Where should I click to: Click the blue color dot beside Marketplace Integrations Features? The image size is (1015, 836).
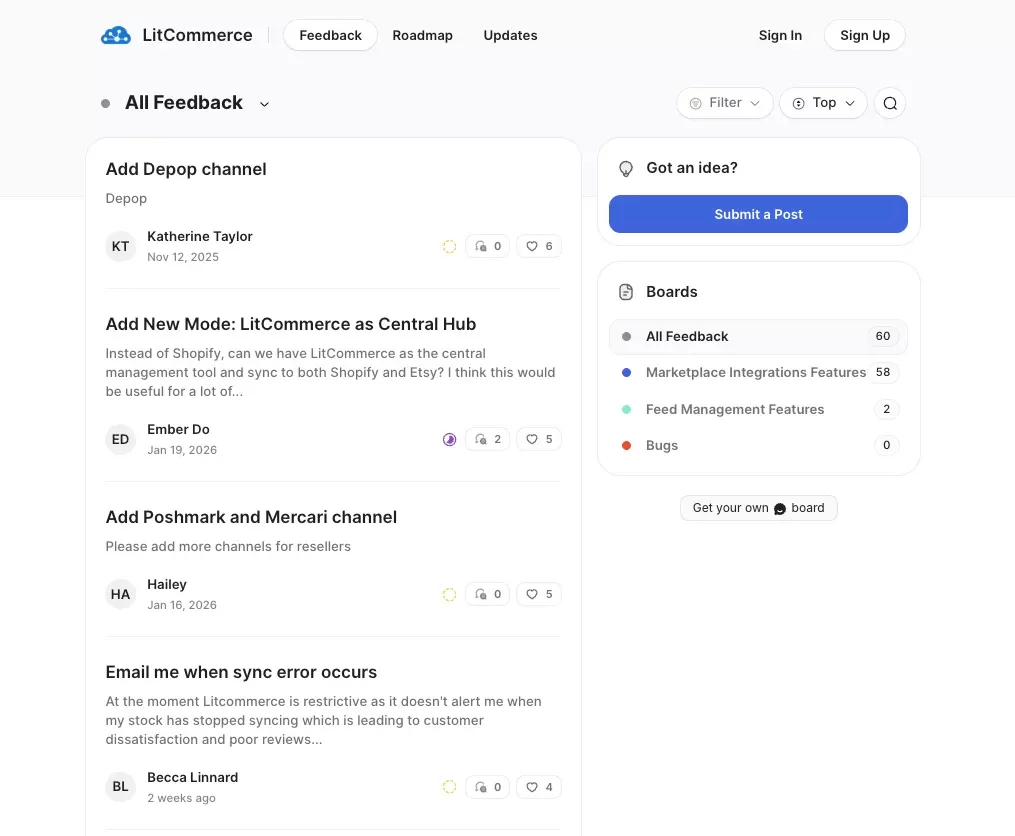pos(626,372)
